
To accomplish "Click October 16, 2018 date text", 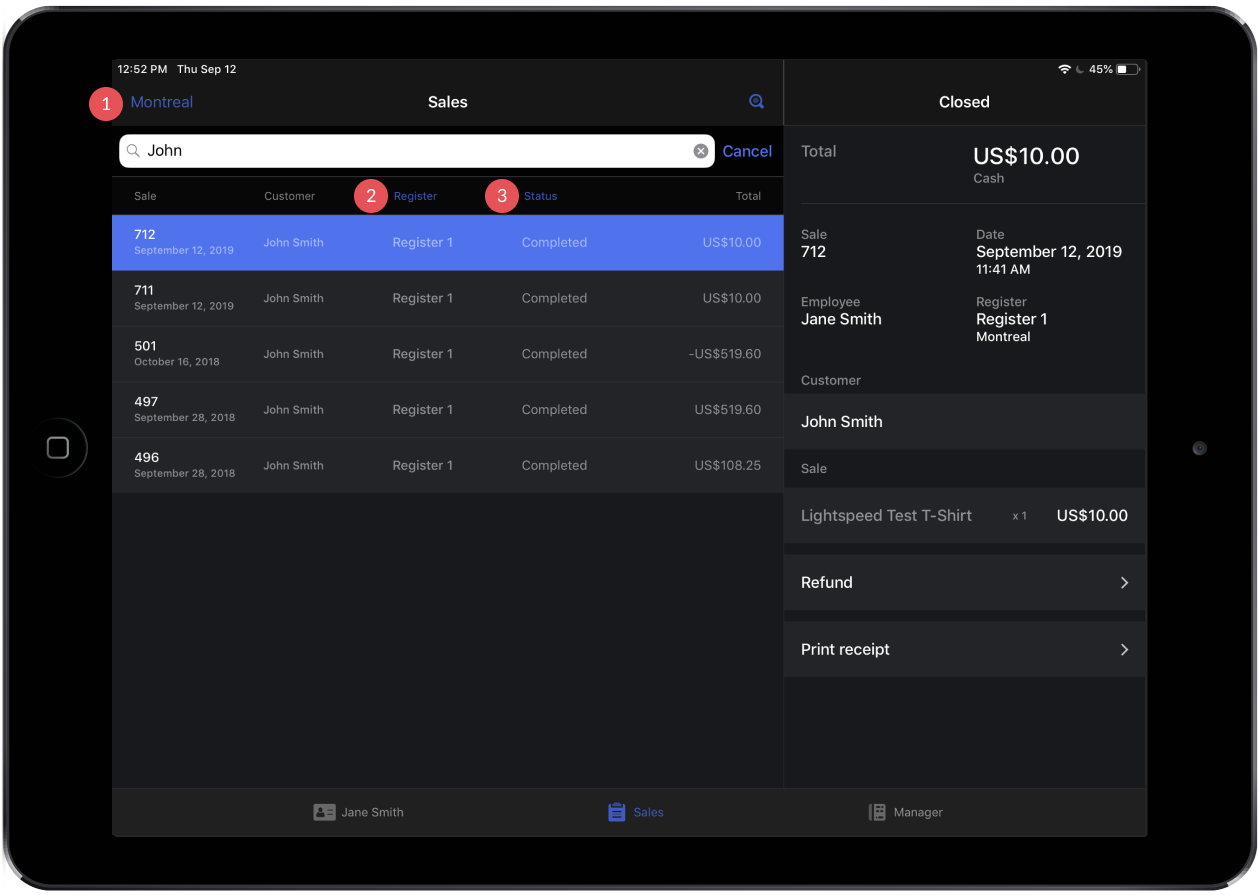I will [x=177, y=362].
